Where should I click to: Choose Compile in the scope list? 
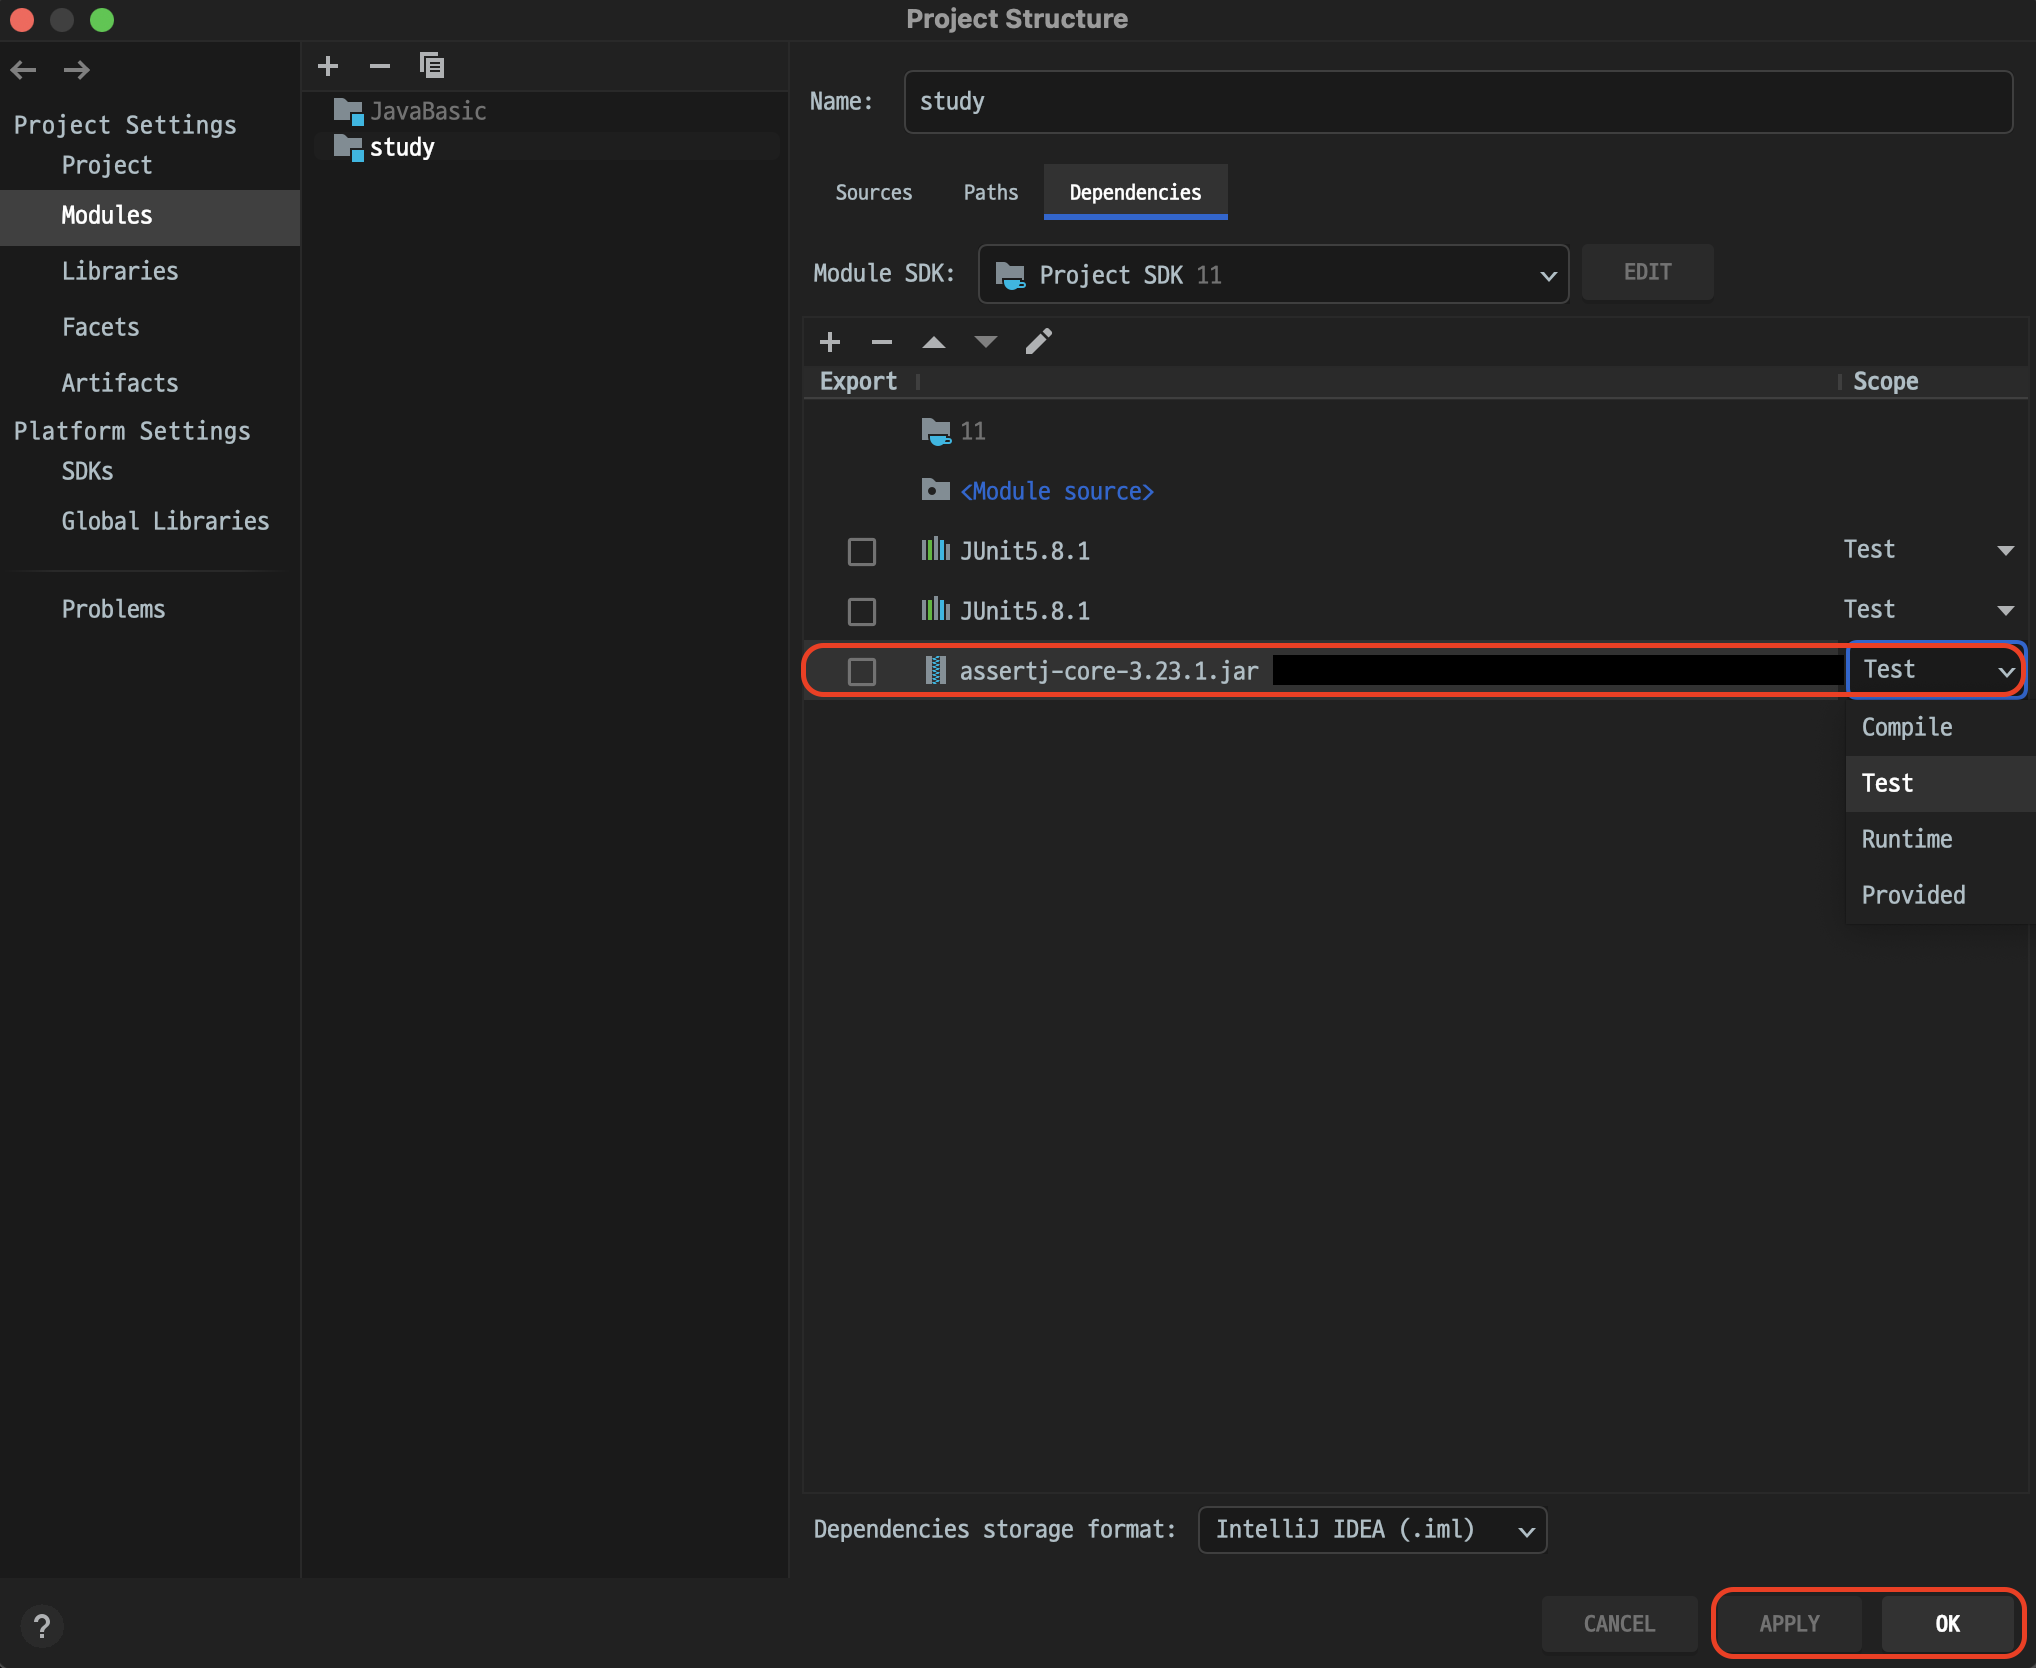point(1906,727)
